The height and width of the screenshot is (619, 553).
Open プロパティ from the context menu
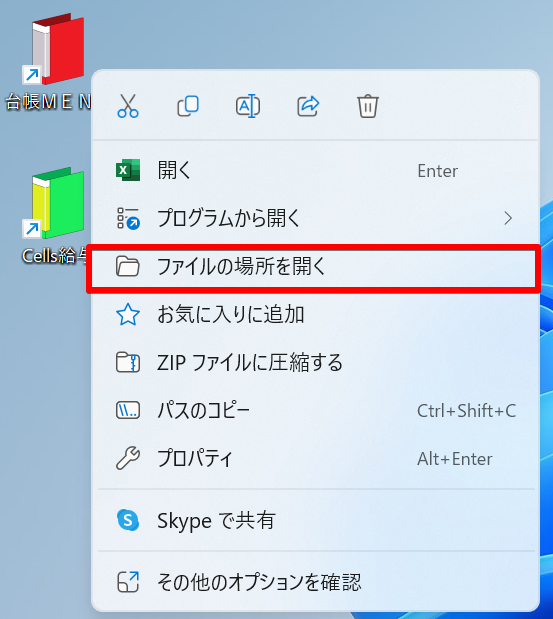(x=316, y=459)
